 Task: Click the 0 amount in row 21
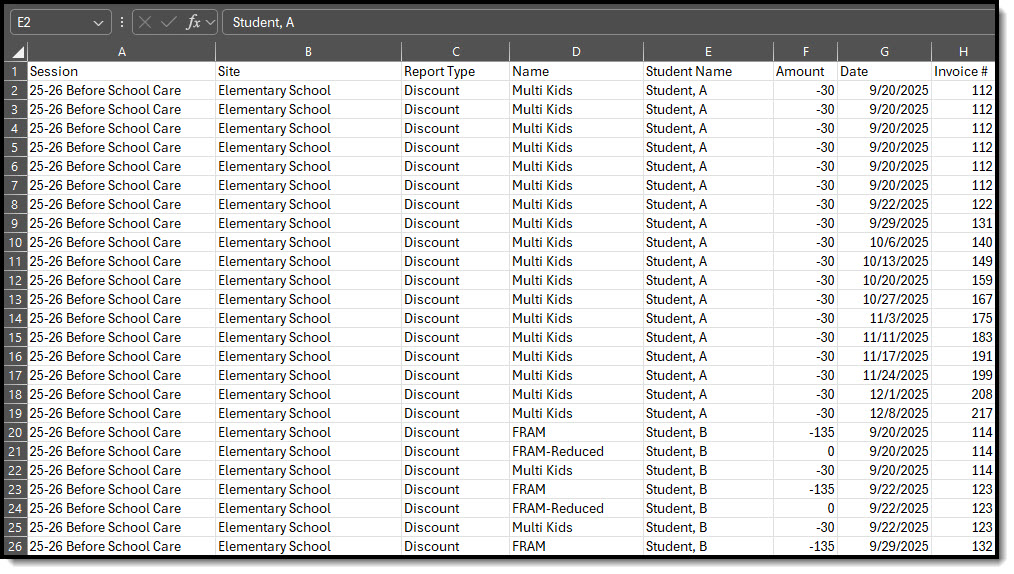805,451
